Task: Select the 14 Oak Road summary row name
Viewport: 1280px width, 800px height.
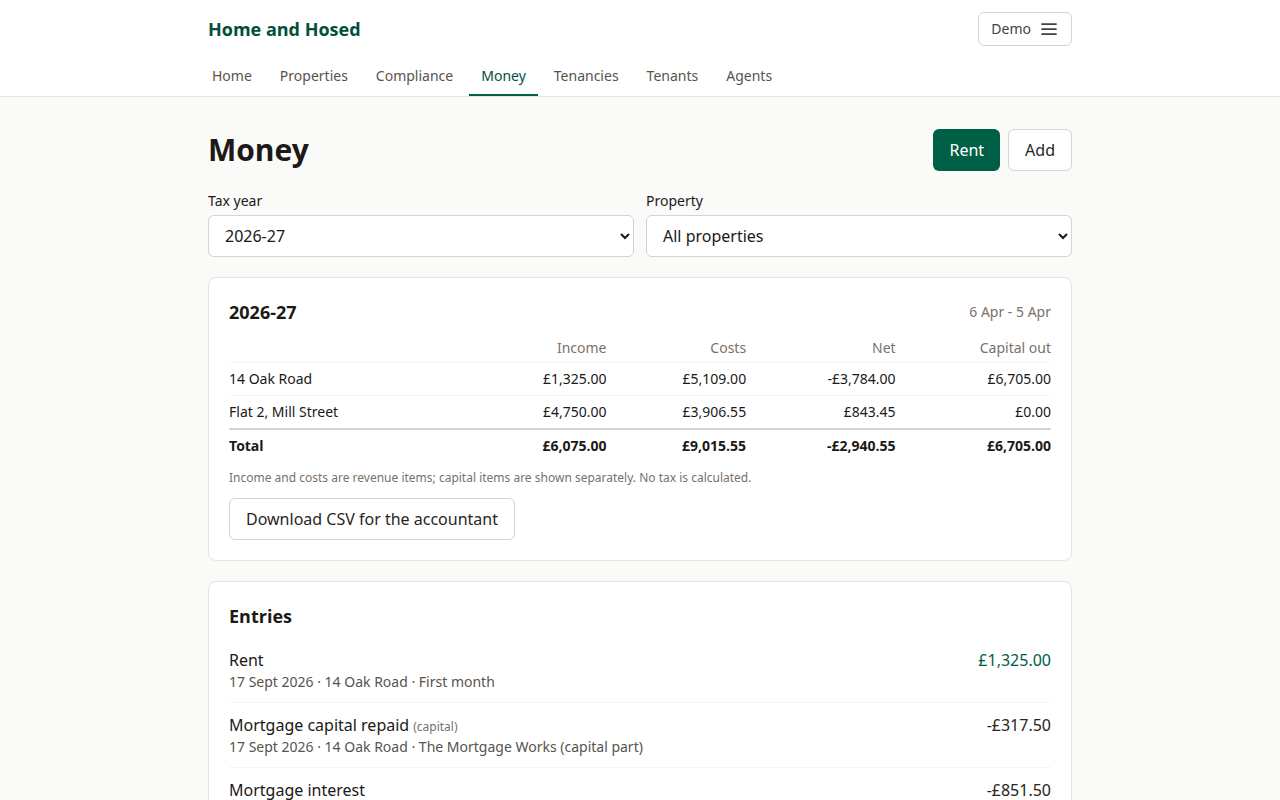Action: click(x=270, y=379)
